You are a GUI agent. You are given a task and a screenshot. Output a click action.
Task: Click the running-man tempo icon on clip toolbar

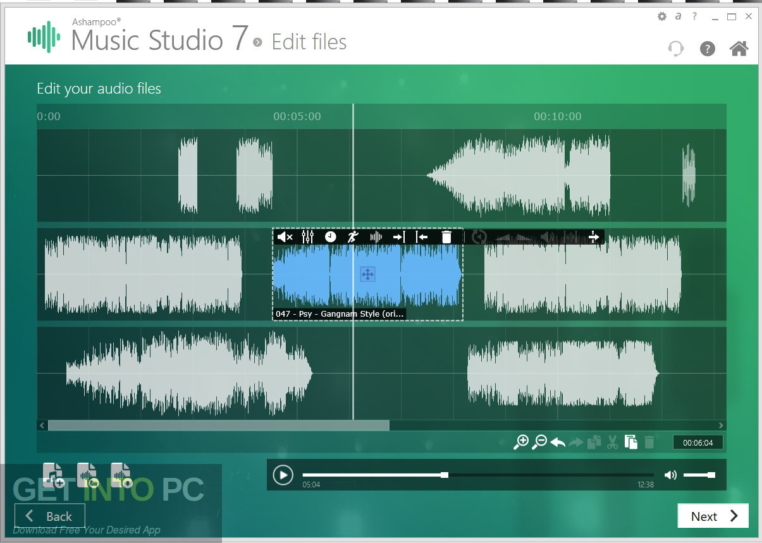click(353, 237)
